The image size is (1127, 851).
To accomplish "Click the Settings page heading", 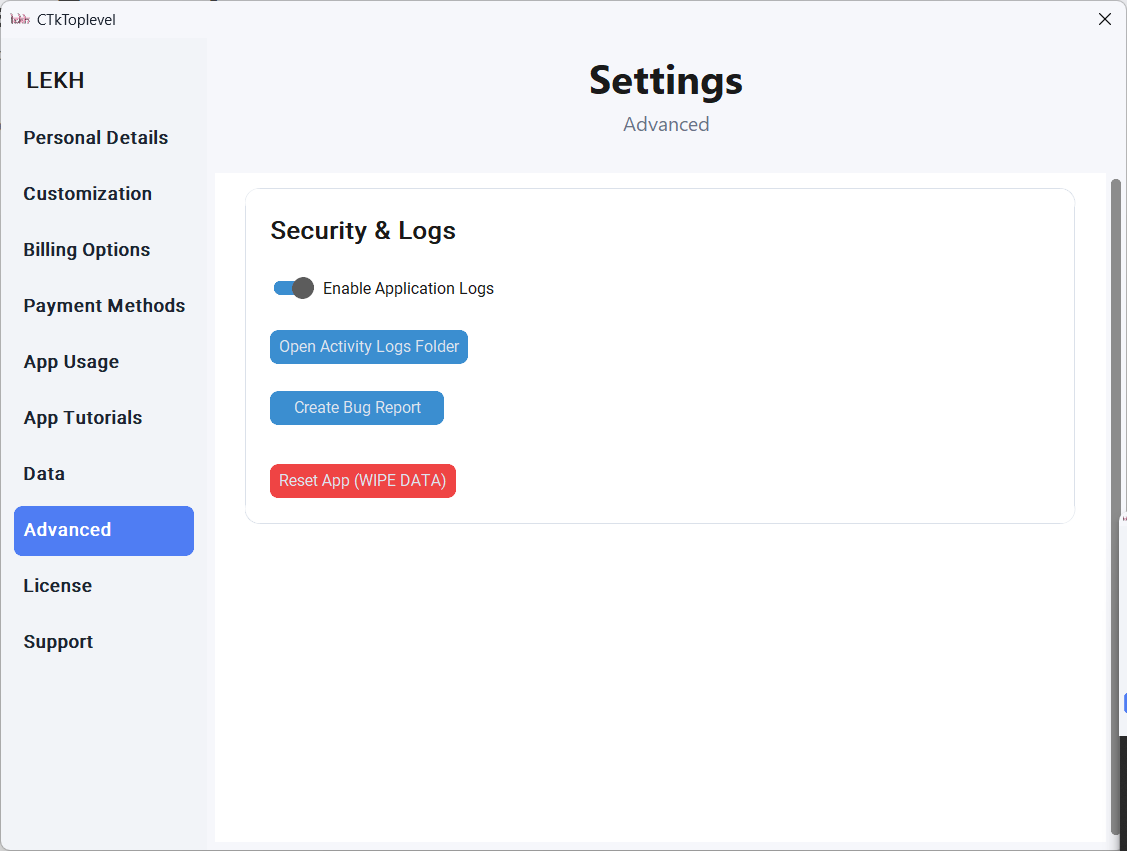I will click(666, 80).
